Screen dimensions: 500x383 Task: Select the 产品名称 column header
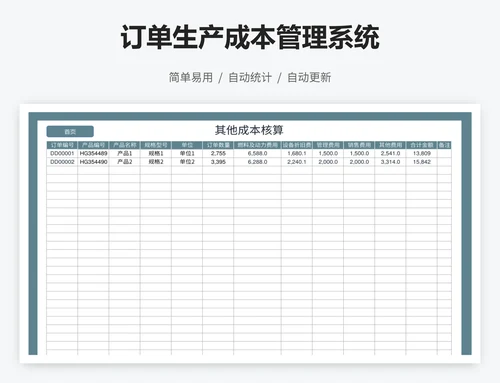[125, 145]
